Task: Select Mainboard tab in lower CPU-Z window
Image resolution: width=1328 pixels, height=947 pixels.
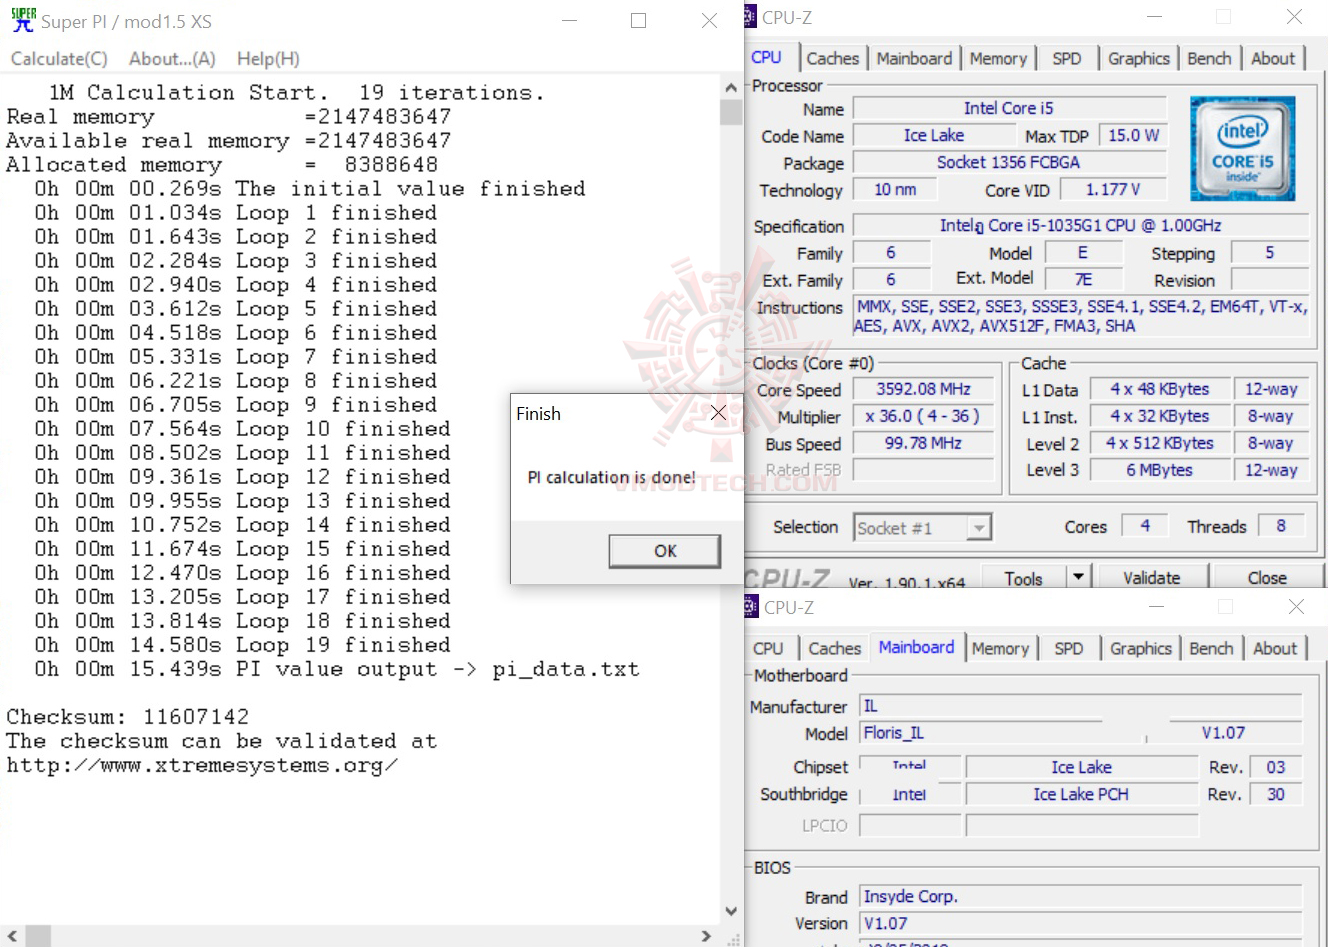Action: 917,647
